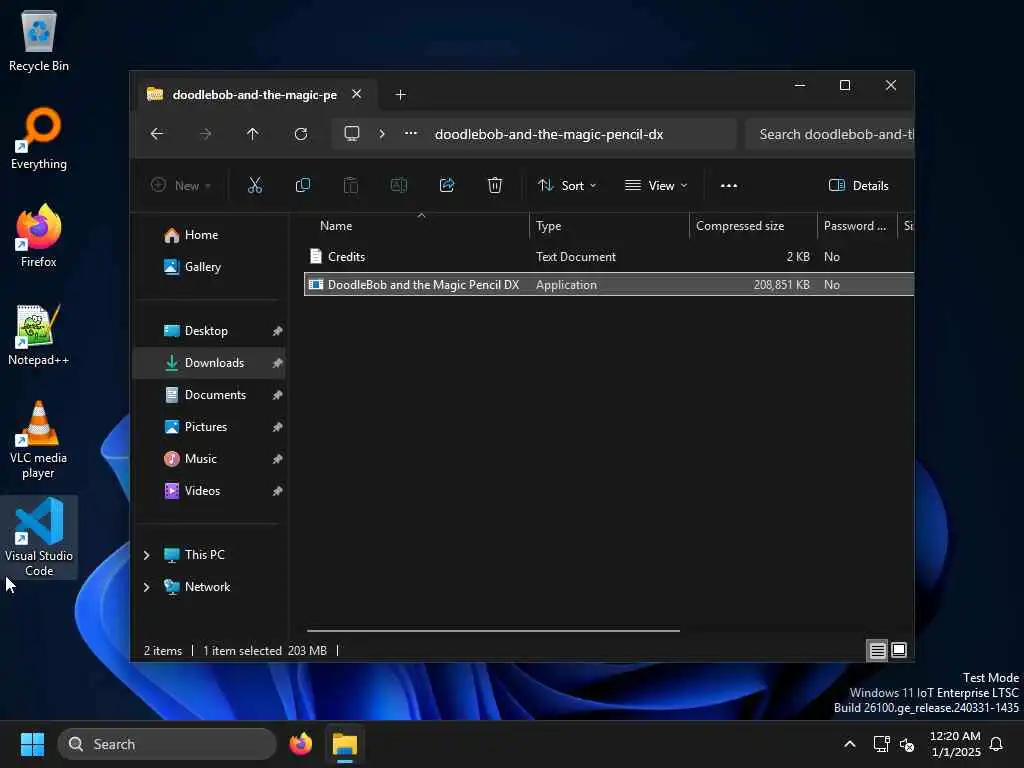The image size is (1024, 768).
Task: Expand the Network tree chevron
Action: coord(146,587)
